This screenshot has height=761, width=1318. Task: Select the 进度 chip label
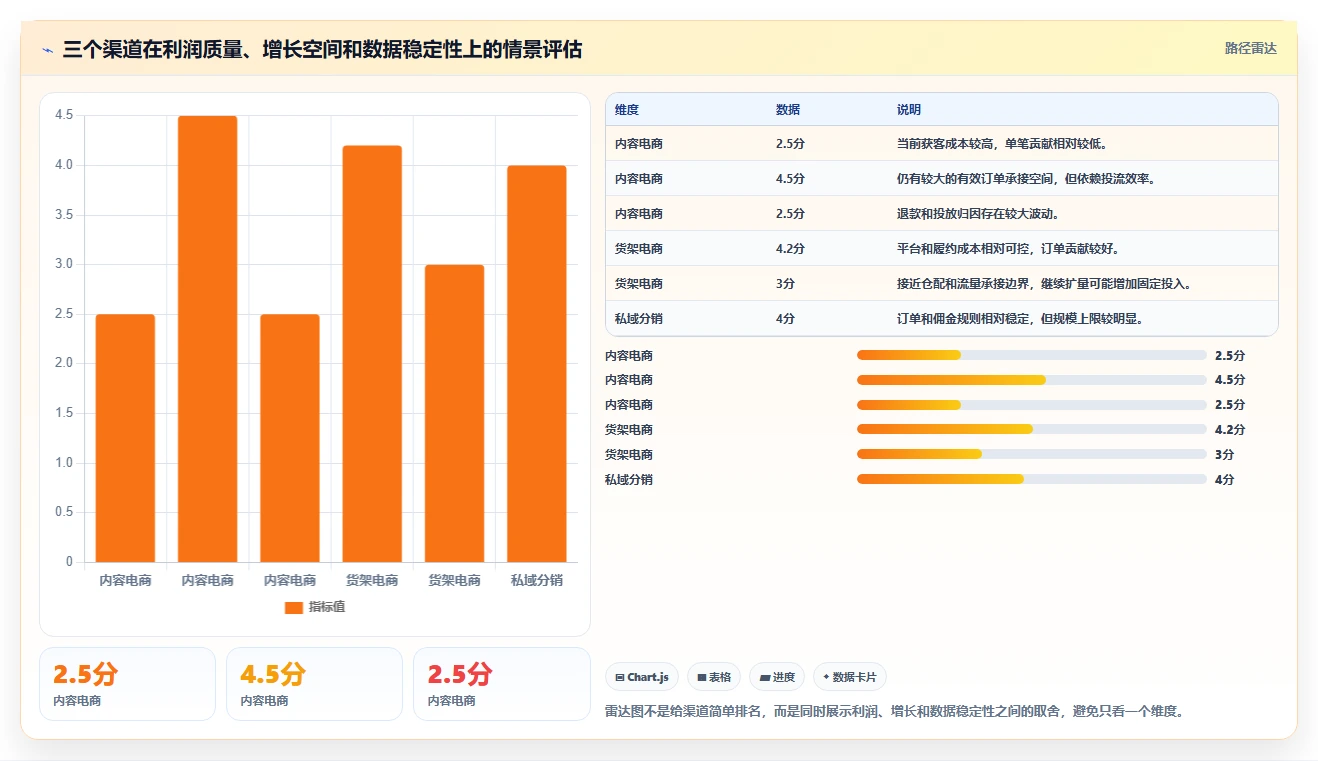coord(784,677)
